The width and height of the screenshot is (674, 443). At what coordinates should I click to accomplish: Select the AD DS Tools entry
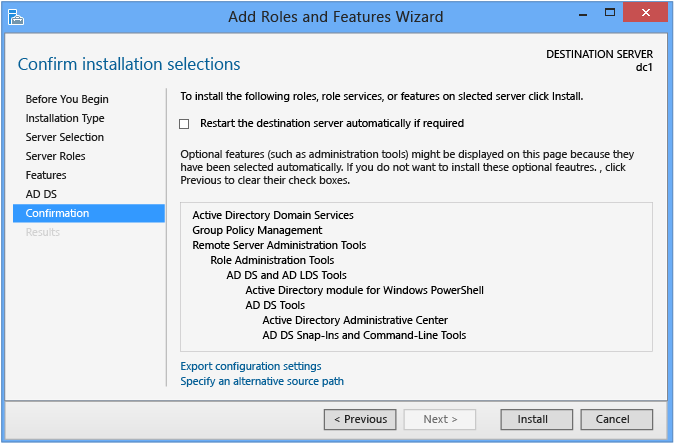click(x=275, y=305)
